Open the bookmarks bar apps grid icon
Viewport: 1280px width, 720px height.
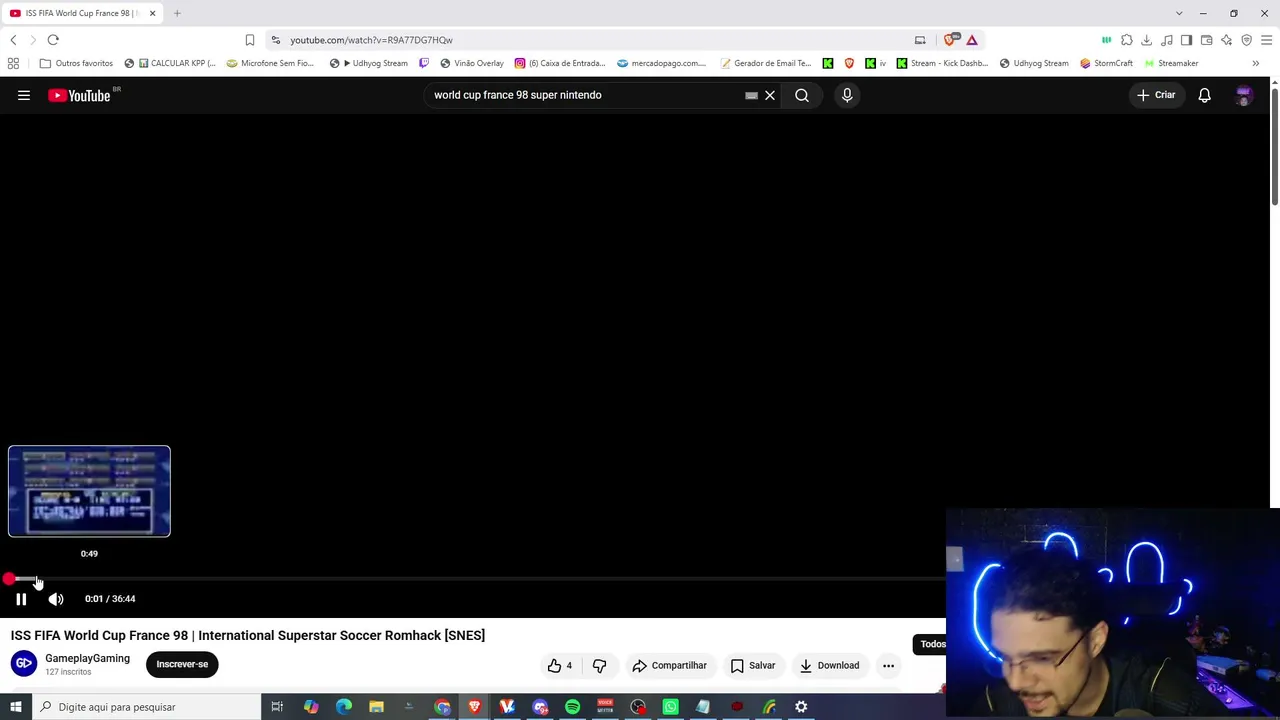pos(13,63)
